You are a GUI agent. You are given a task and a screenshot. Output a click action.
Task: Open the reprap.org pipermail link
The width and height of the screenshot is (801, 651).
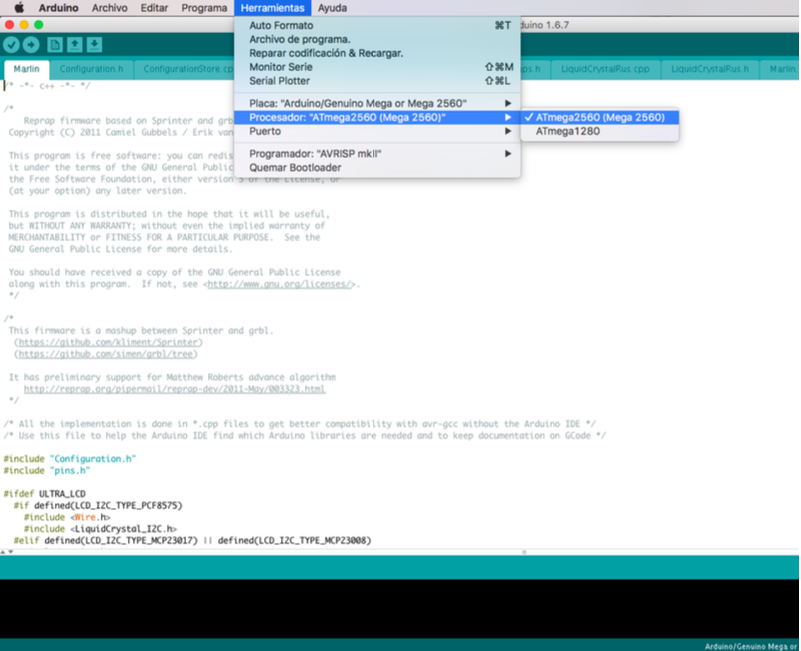pos(174,389)
